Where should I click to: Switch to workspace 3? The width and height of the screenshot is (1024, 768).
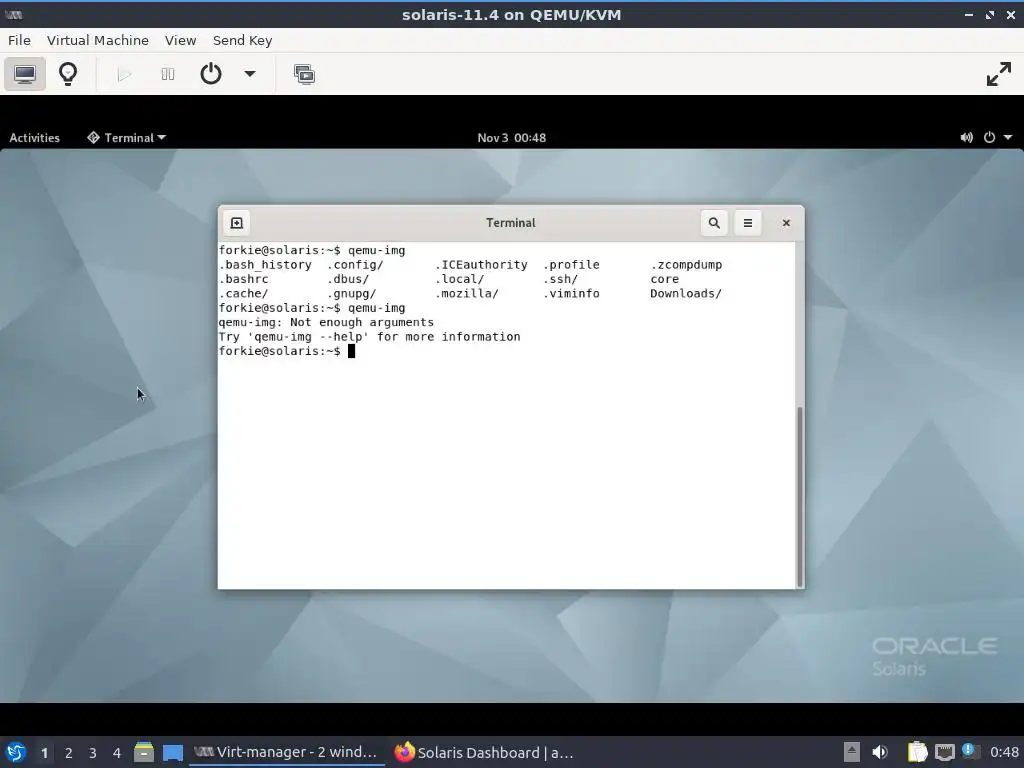tap(93, 753)
